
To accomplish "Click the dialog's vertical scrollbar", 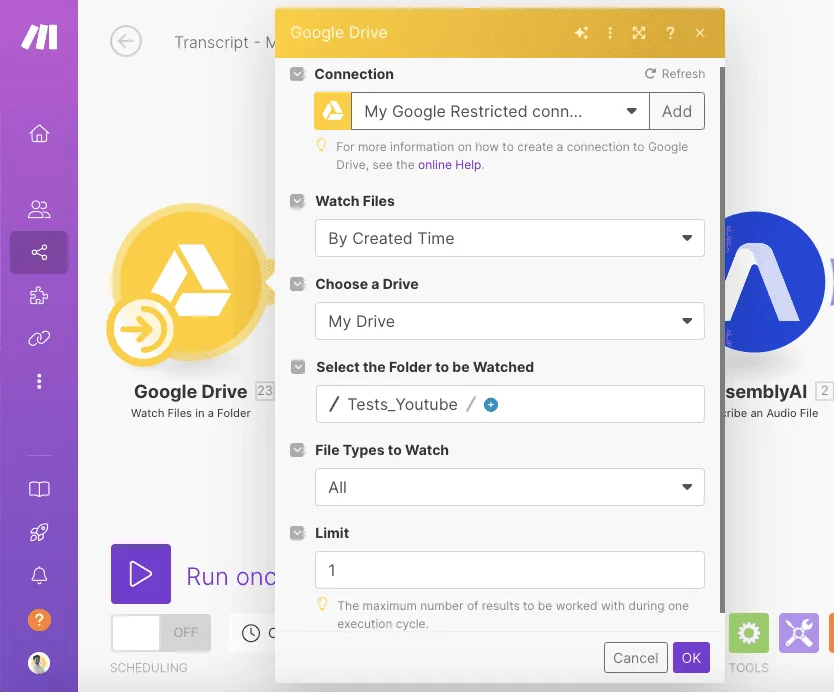I will [722, 339].
